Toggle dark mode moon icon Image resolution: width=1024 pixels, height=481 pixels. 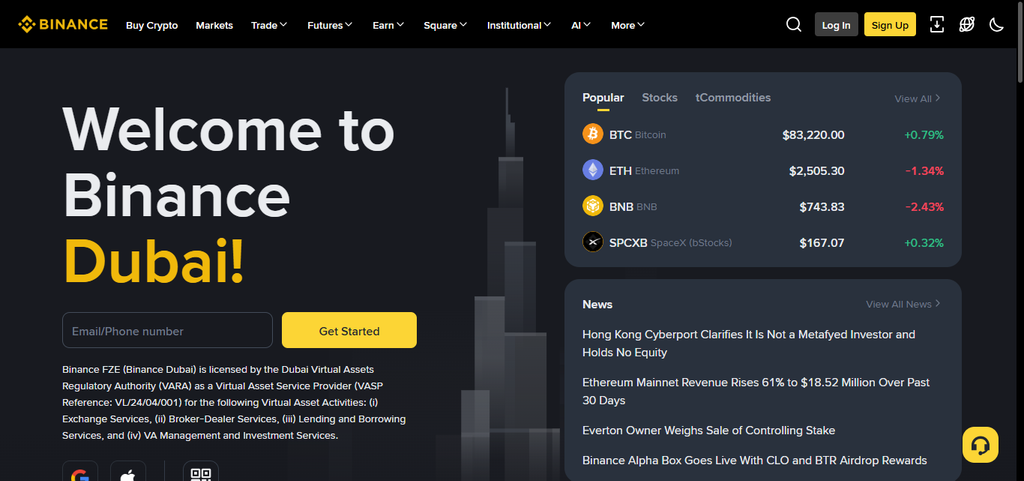pos(997,25)
